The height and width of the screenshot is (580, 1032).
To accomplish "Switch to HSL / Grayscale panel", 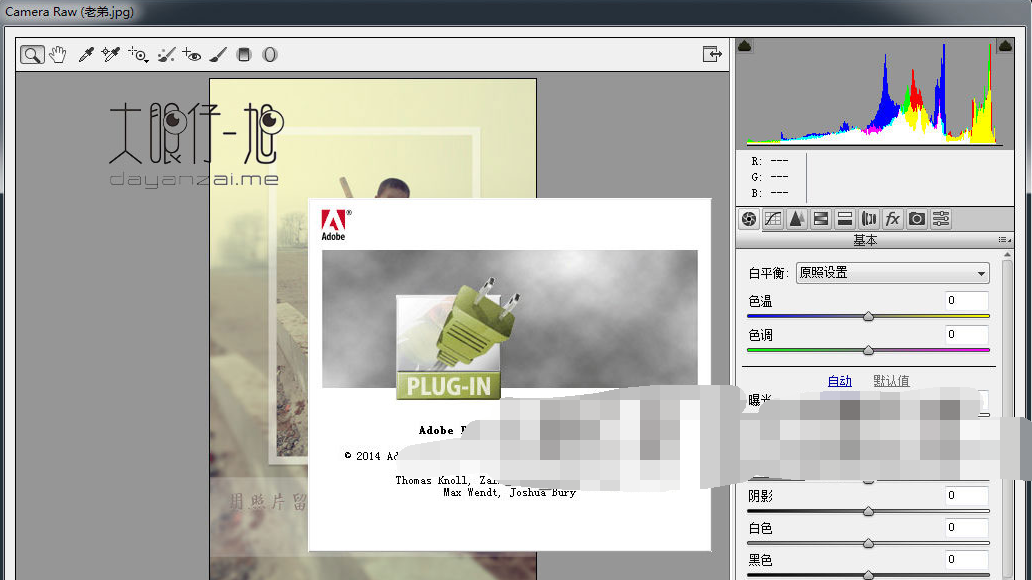I will [x=821, y=219].
